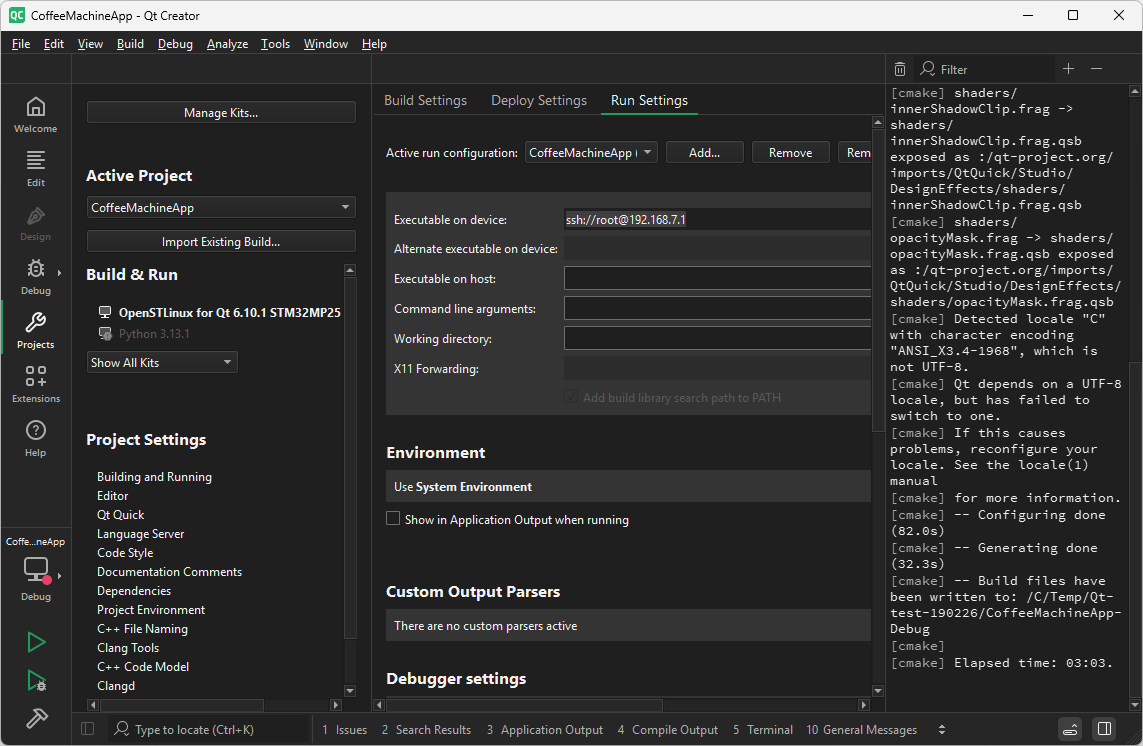1143x746 pixels.
Task: Open the Show All Kits dropdown
Action: 162,362
